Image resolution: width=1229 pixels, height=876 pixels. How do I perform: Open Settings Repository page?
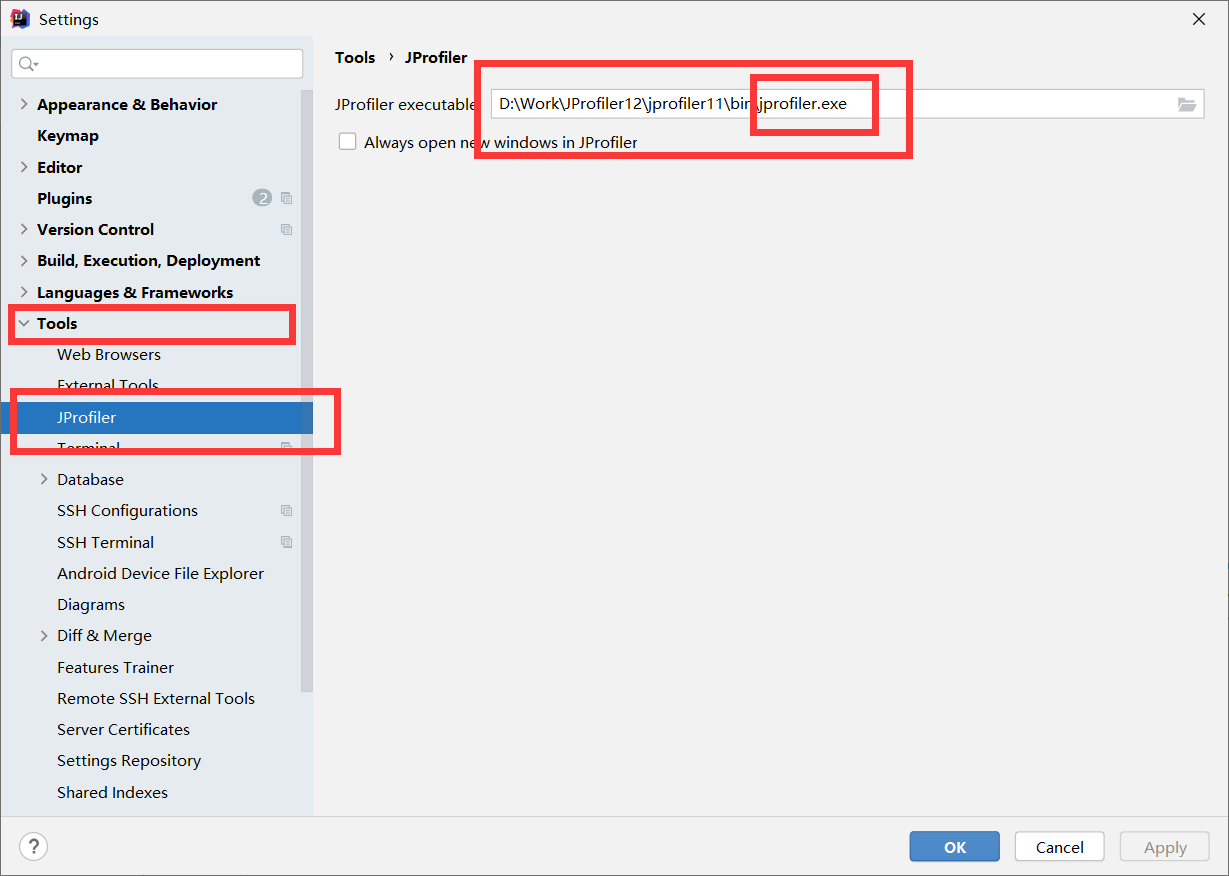point(129,760)
